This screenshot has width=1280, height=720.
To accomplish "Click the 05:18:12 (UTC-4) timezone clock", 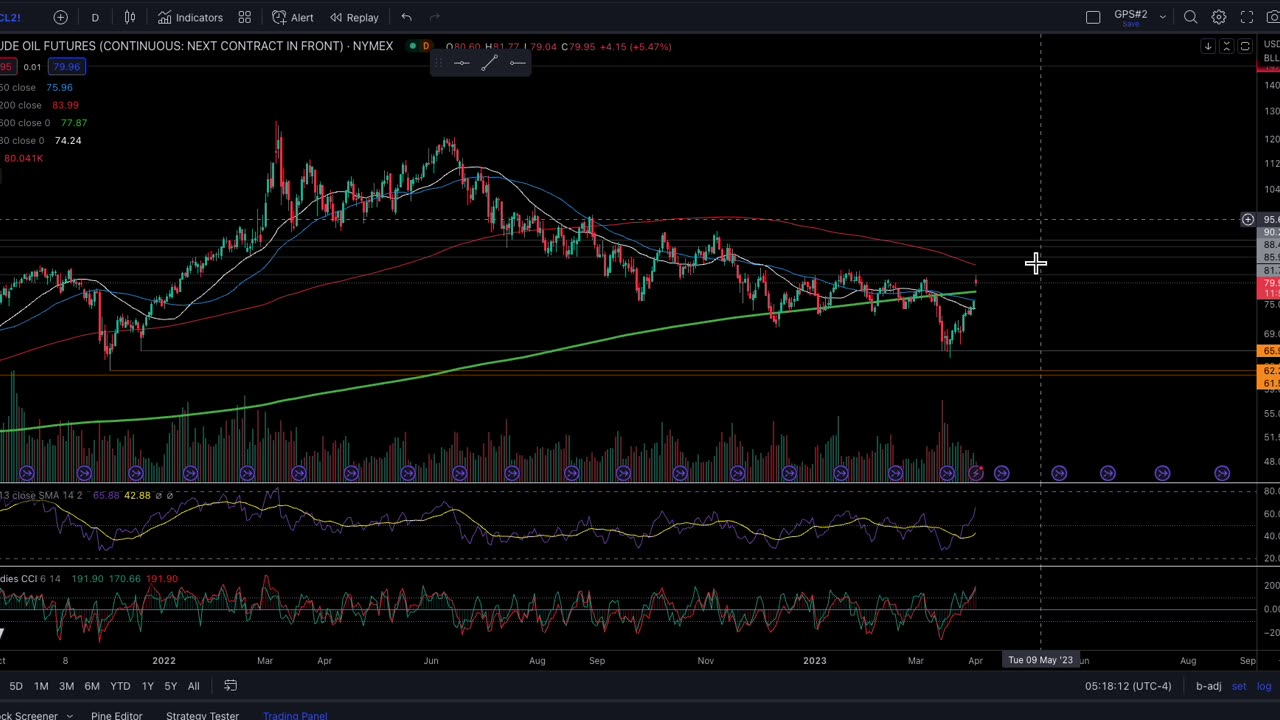I will 1128,686.
